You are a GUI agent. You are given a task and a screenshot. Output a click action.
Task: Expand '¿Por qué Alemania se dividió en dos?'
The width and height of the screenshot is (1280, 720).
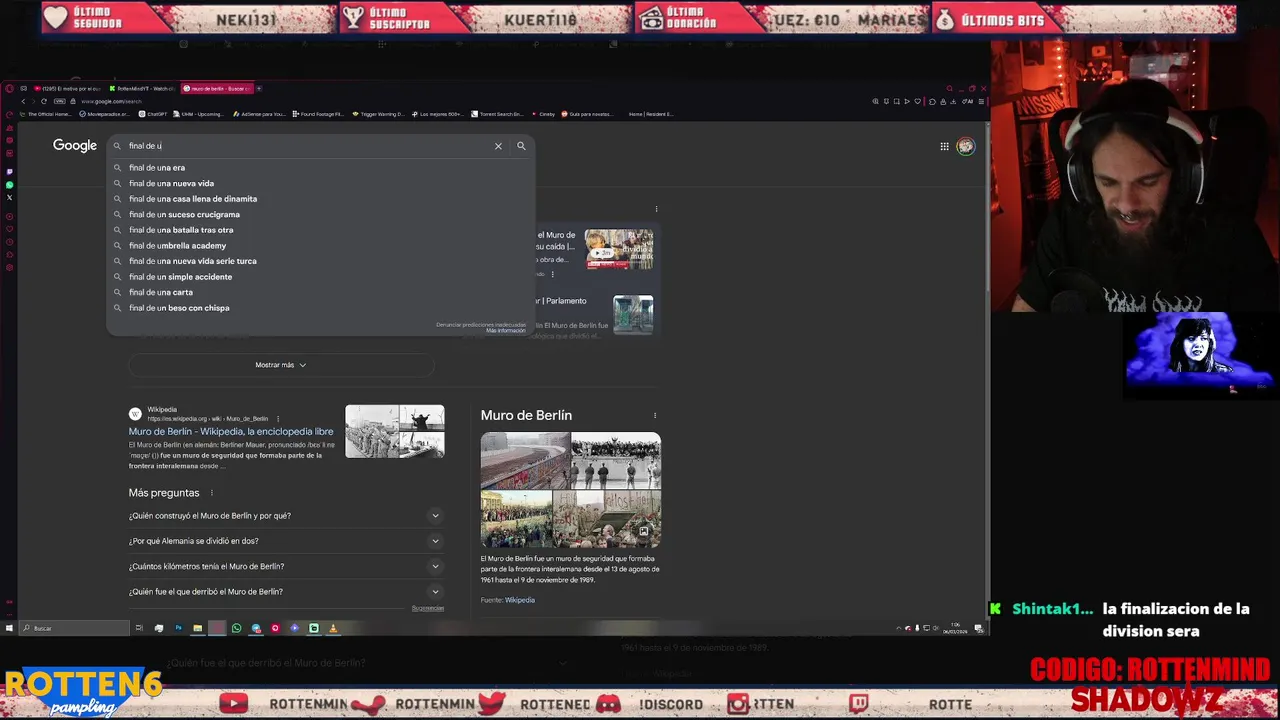pos(285,541)
